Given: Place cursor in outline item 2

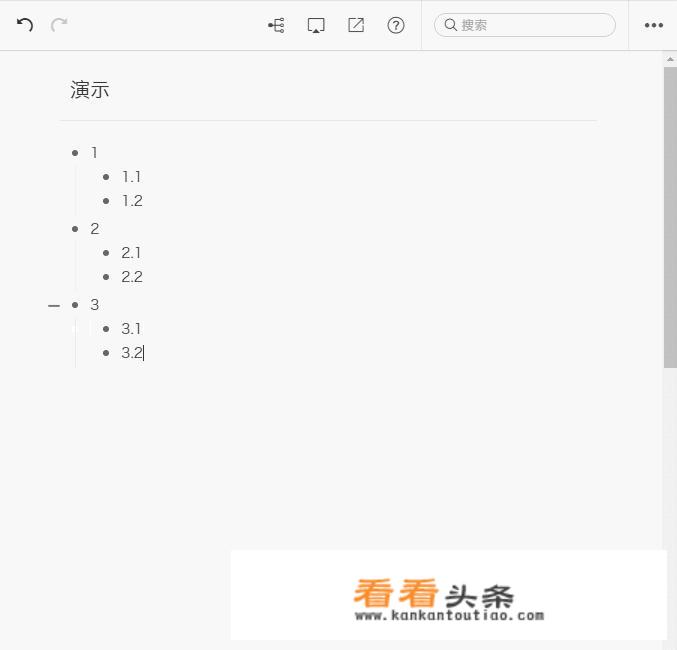Looking at the screenshot, I should tap(95, 228).
